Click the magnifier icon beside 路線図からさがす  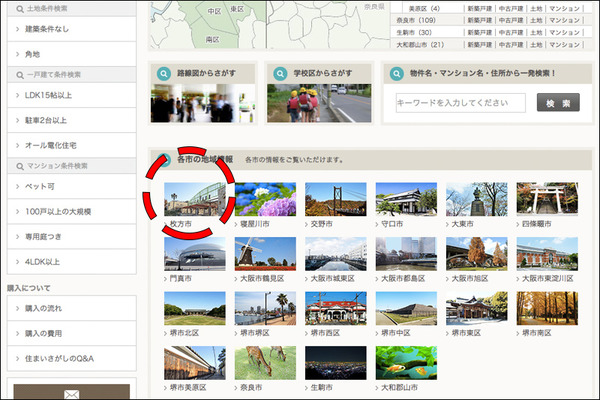point(163,74)
